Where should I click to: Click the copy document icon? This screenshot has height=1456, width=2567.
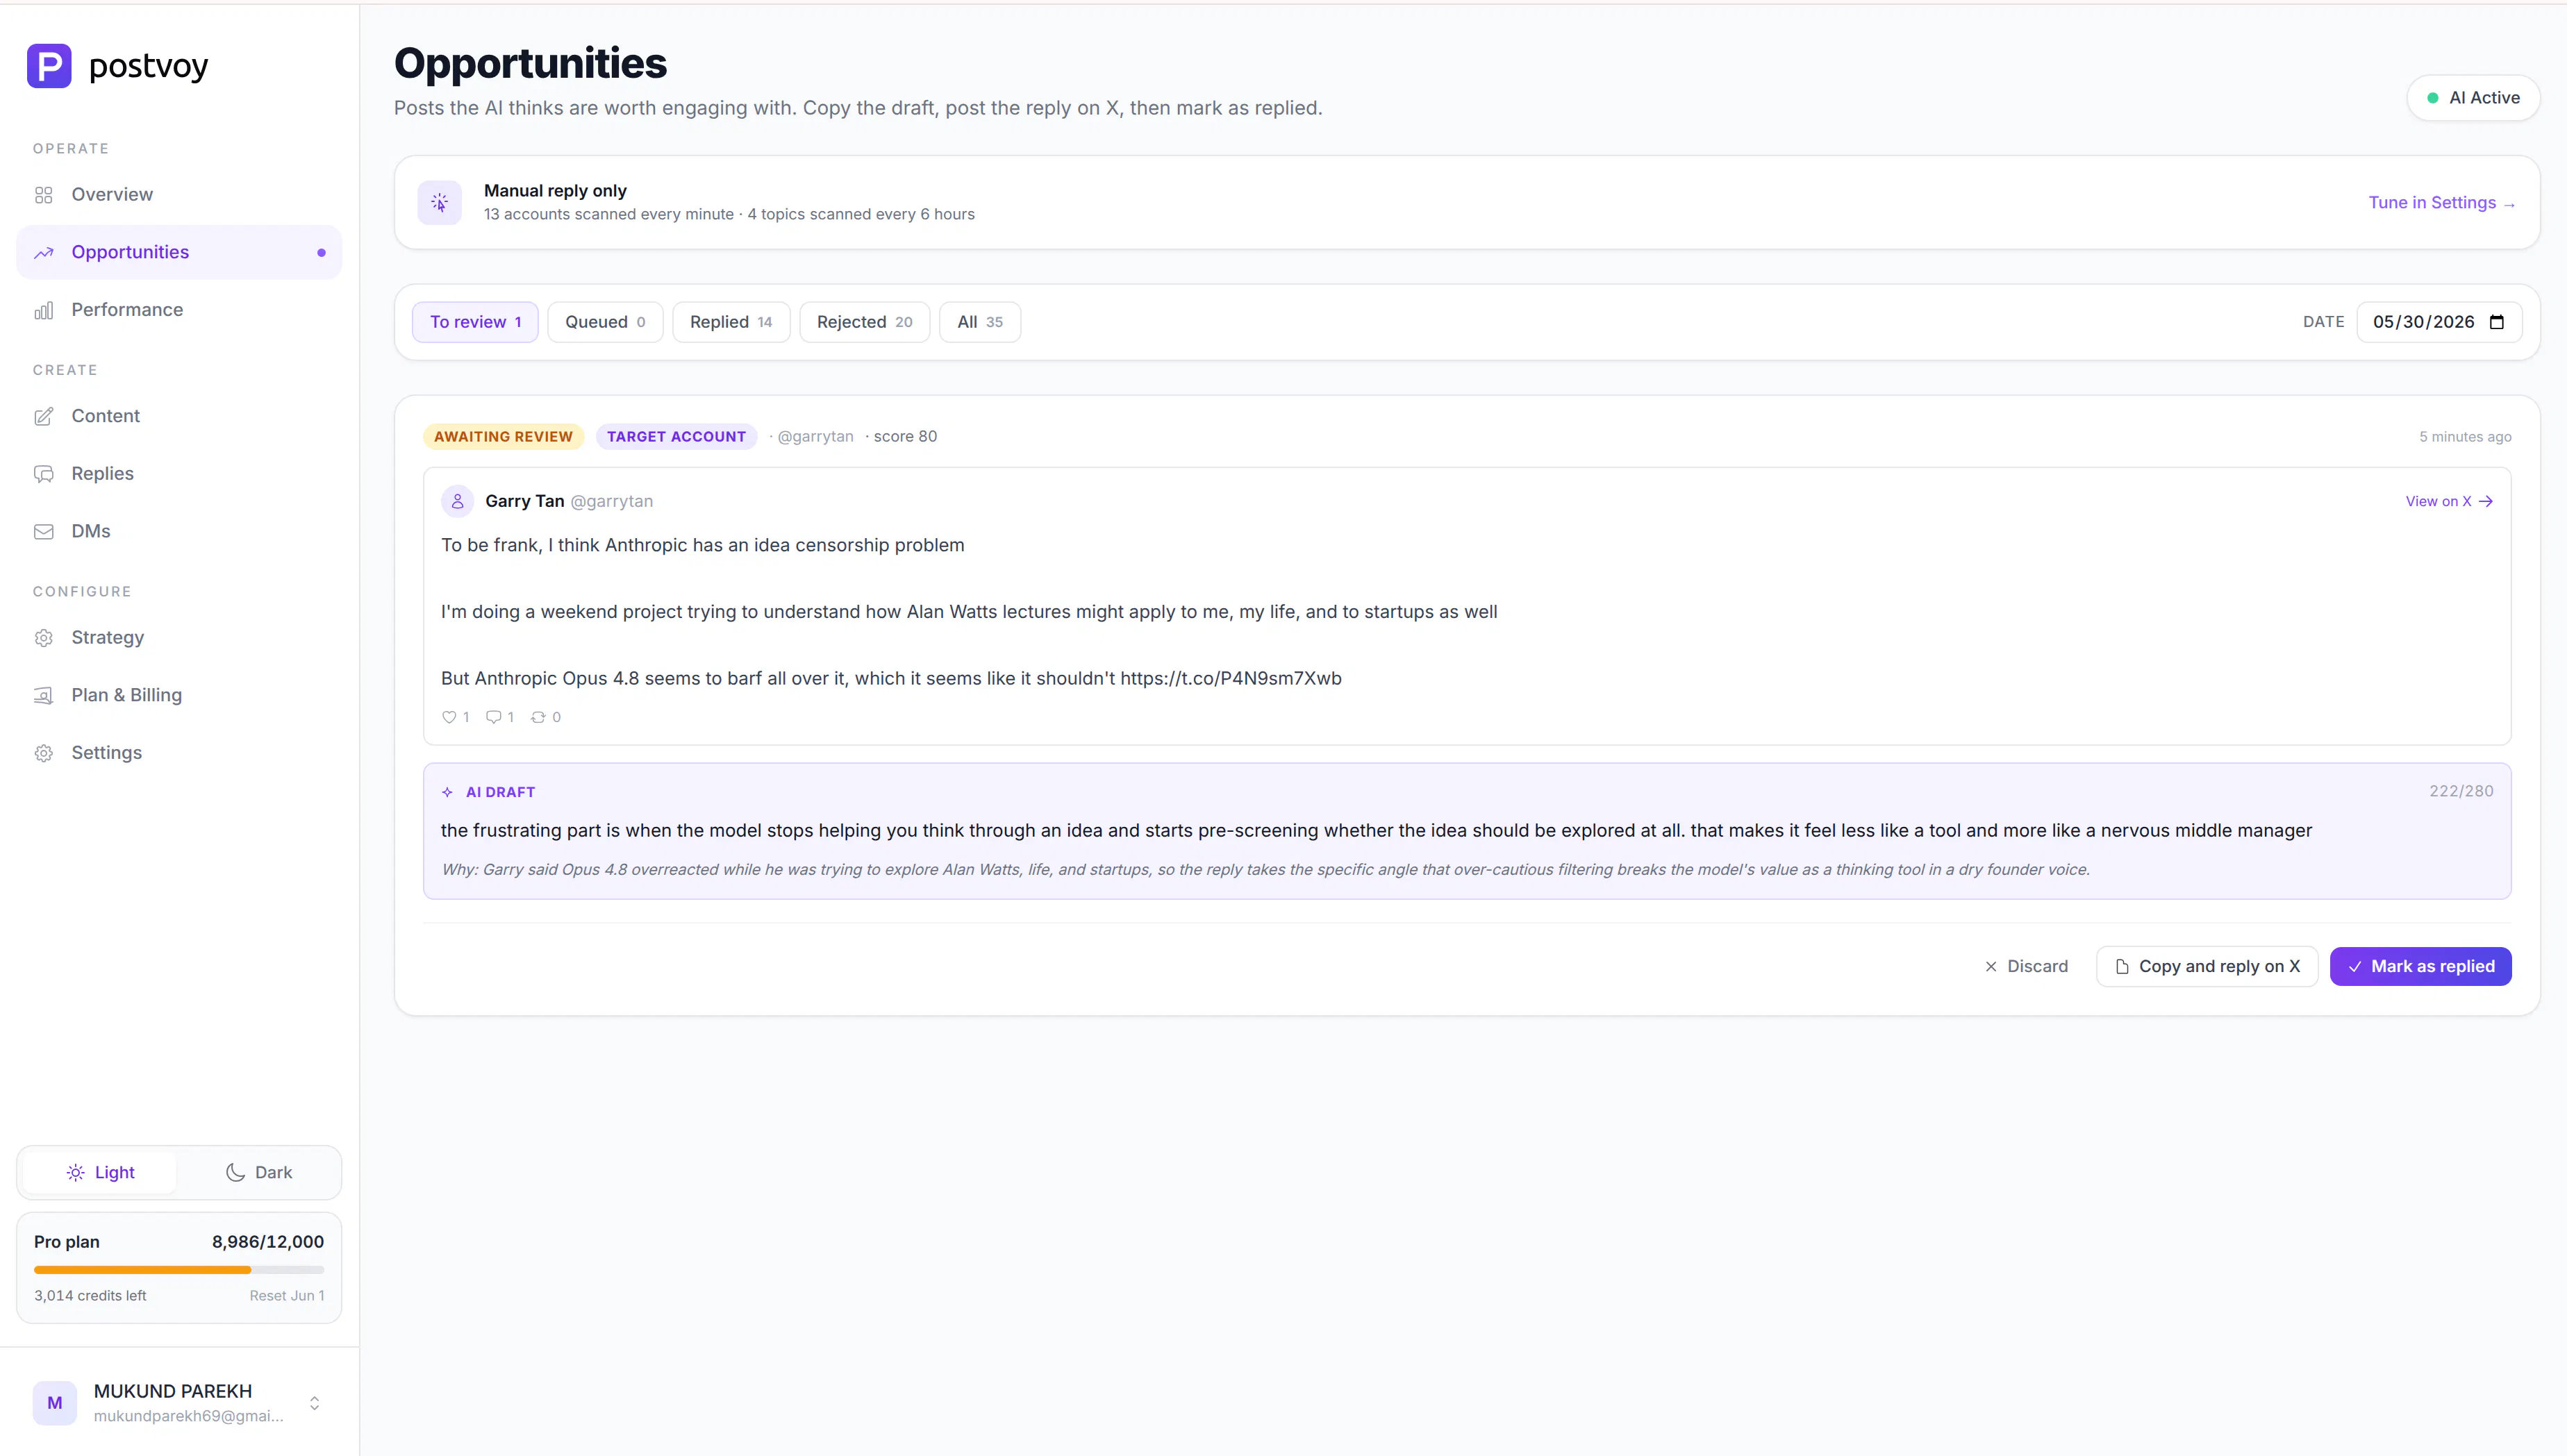(2122, 967)
